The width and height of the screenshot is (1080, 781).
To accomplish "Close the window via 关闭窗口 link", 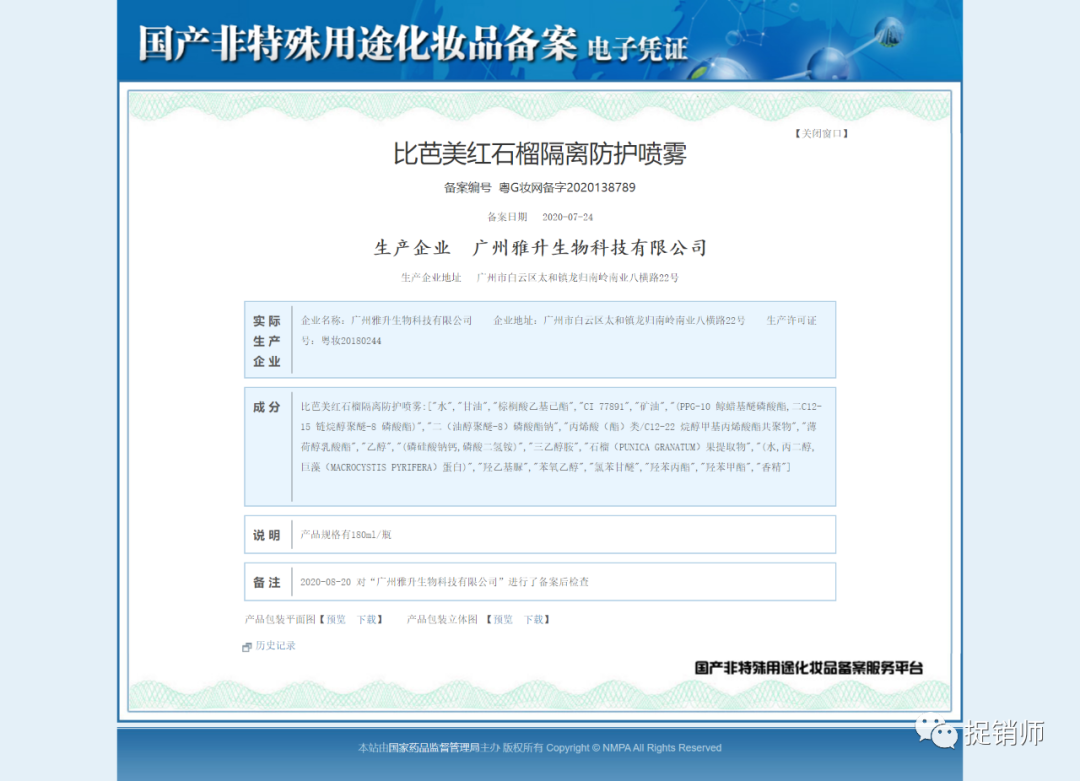I will tap(821, 133).
